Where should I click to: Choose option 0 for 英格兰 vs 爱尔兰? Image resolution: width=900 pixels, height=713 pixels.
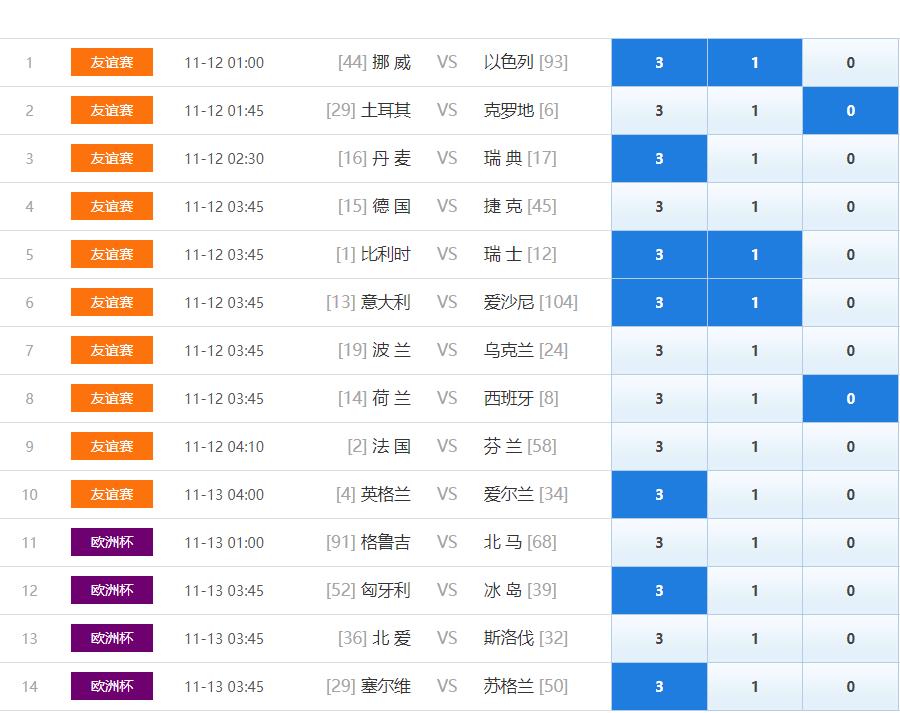coord(850,494)
